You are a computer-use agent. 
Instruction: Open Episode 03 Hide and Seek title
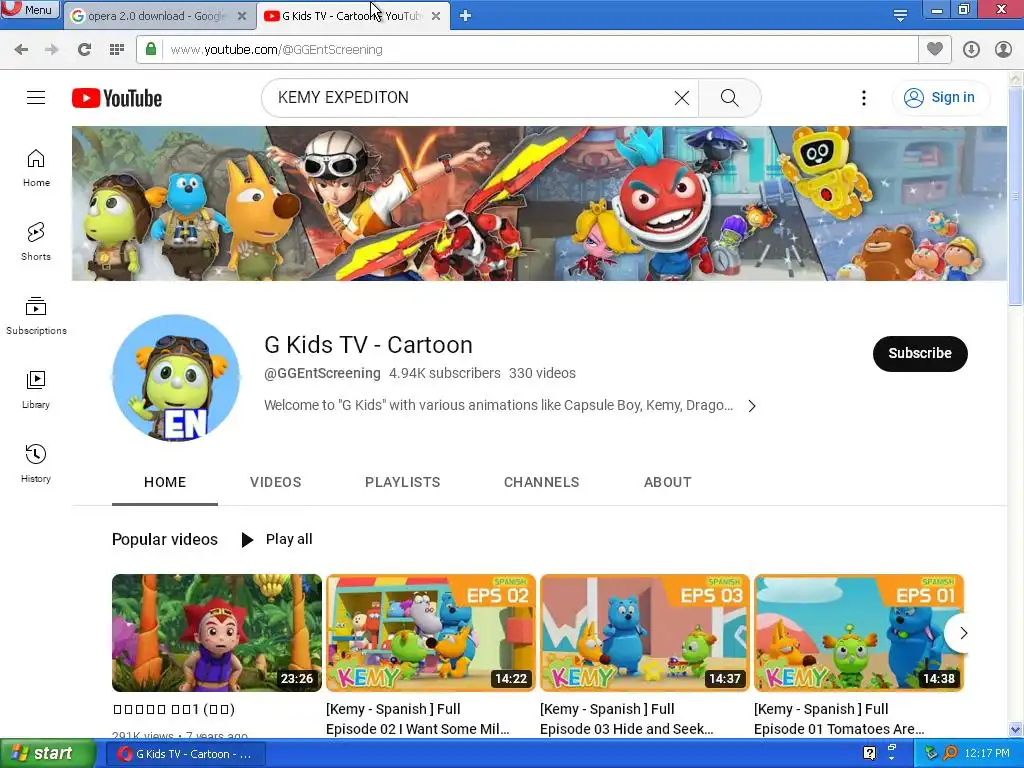[x=627, y=719]
